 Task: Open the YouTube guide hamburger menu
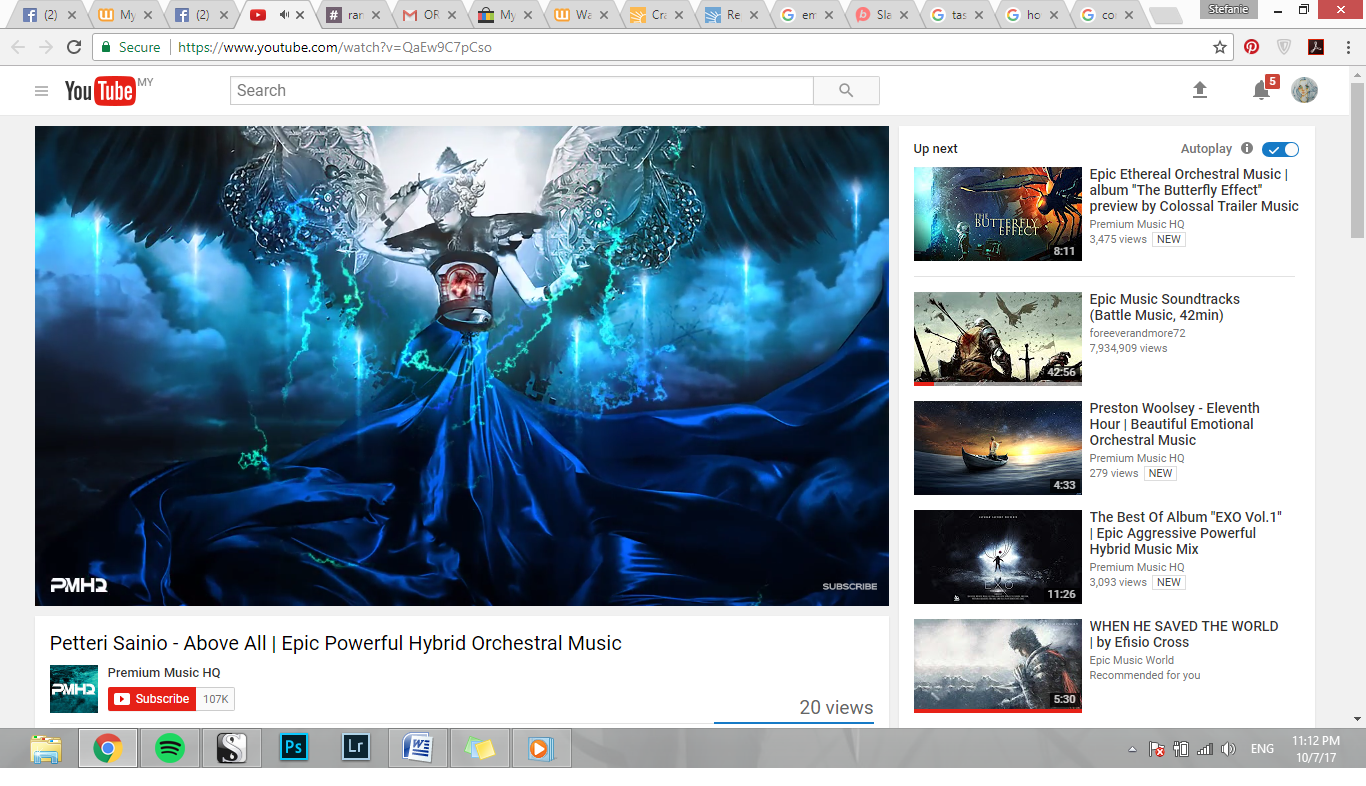(x=41, y=91)
